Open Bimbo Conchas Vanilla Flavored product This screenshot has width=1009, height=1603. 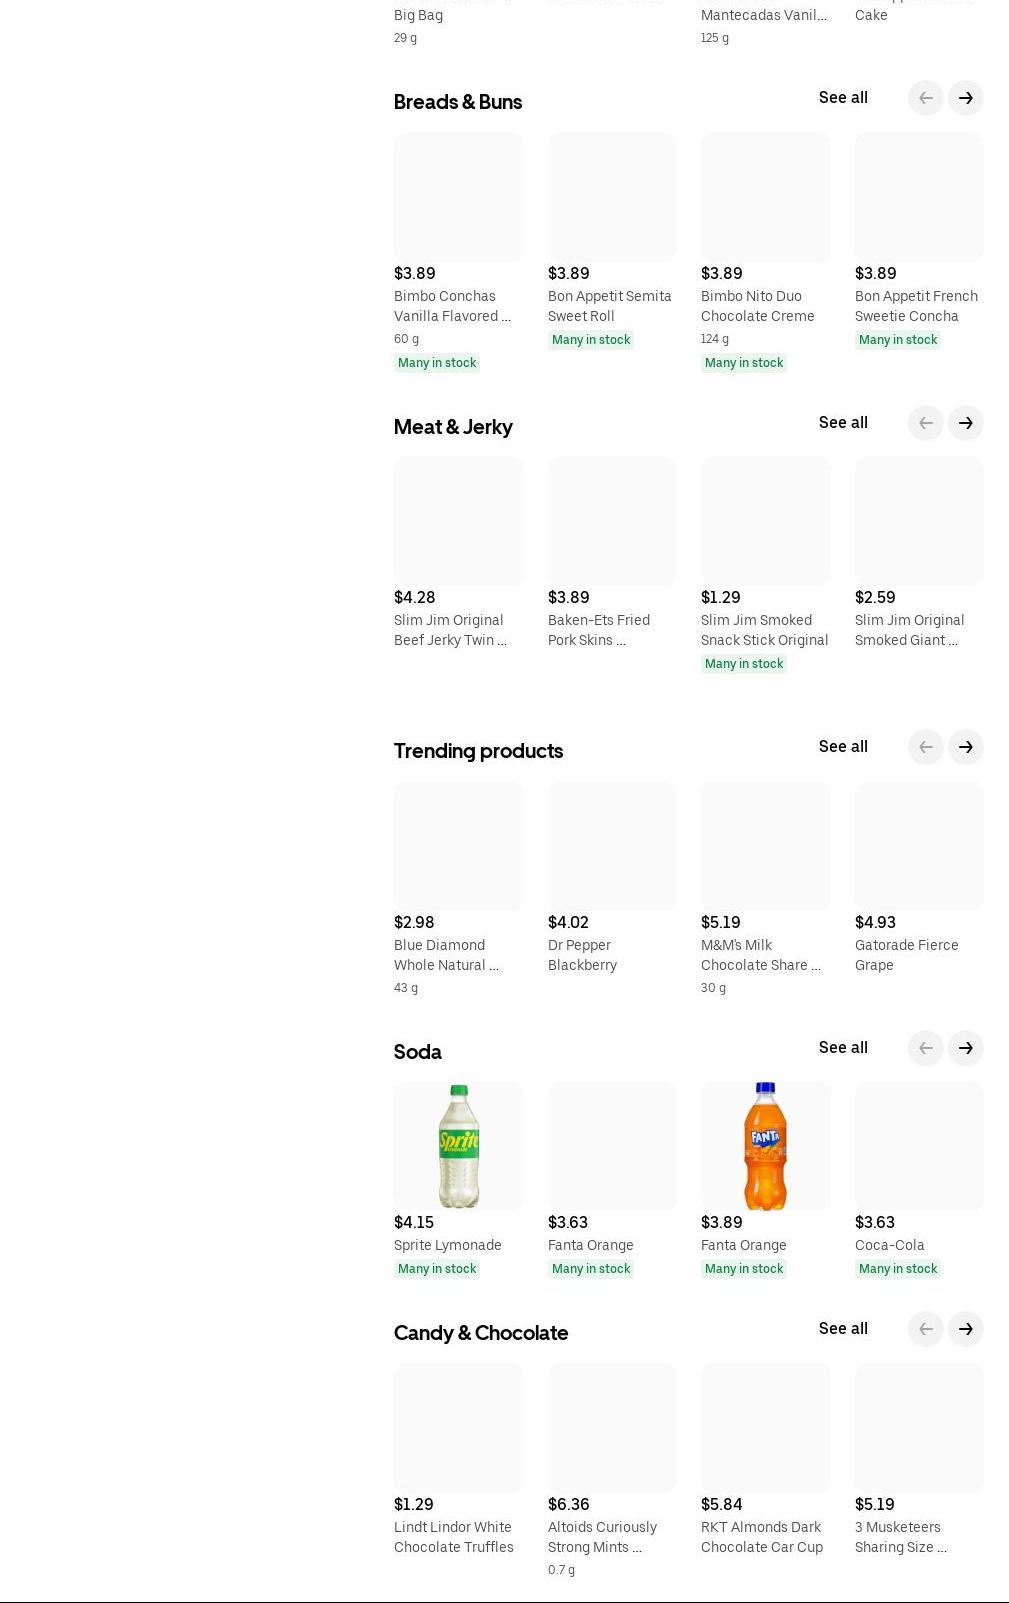point(452,306)
